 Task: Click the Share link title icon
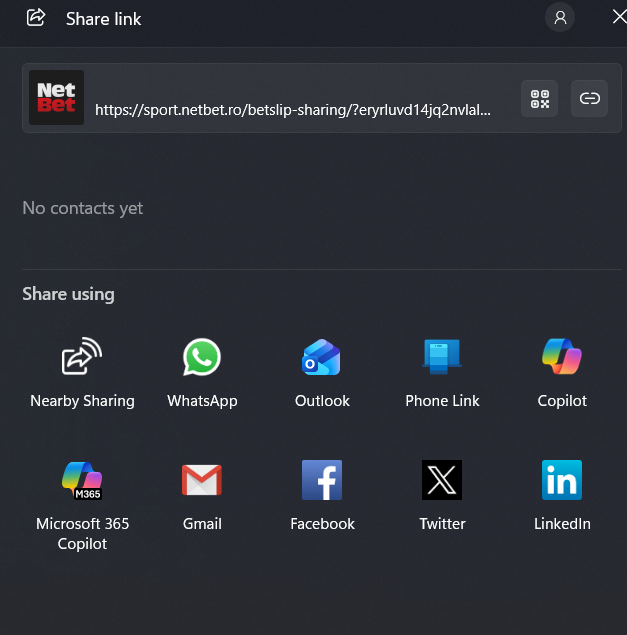(x=36, y=17)
